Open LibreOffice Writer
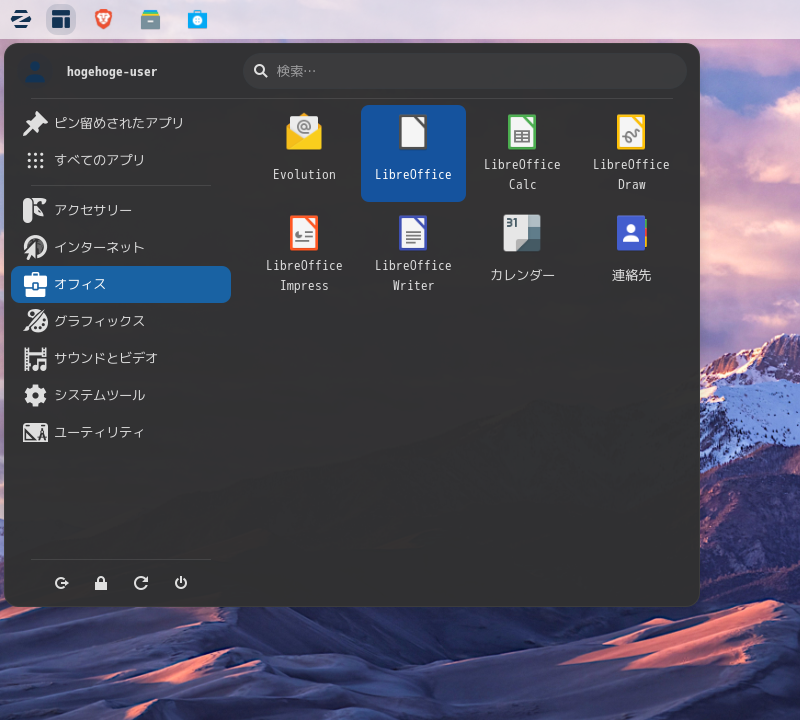The height and width of the screenshot is (720, 800). (x=413, y=254)
